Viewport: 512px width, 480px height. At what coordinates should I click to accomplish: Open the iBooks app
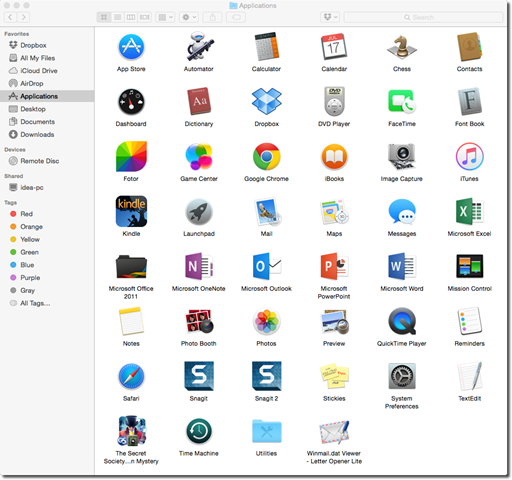[334, 157]
